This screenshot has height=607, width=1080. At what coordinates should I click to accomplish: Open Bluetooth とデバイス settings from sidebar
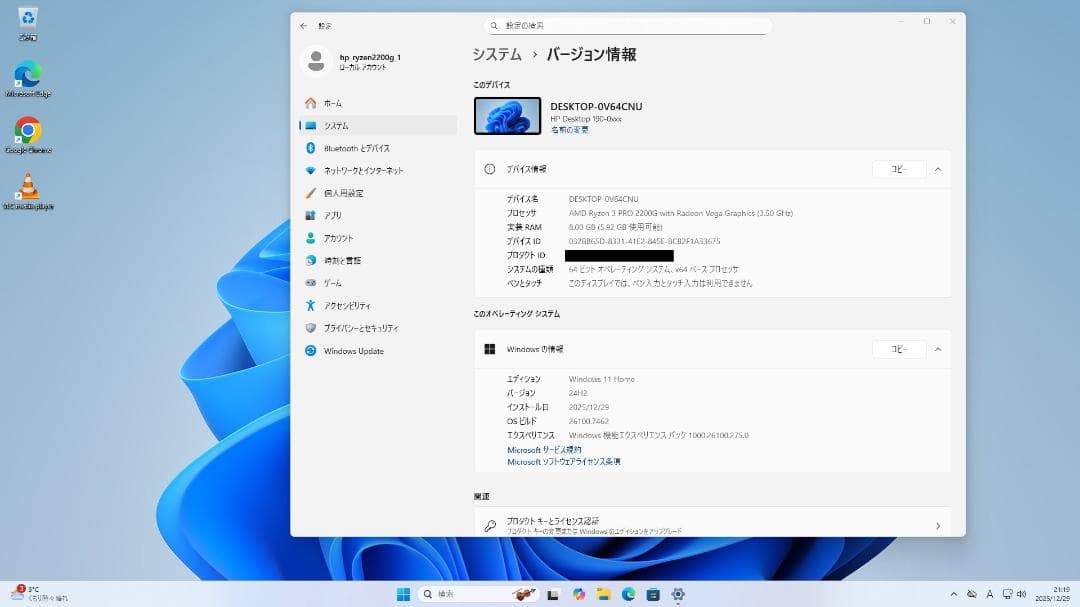(357, 148)
